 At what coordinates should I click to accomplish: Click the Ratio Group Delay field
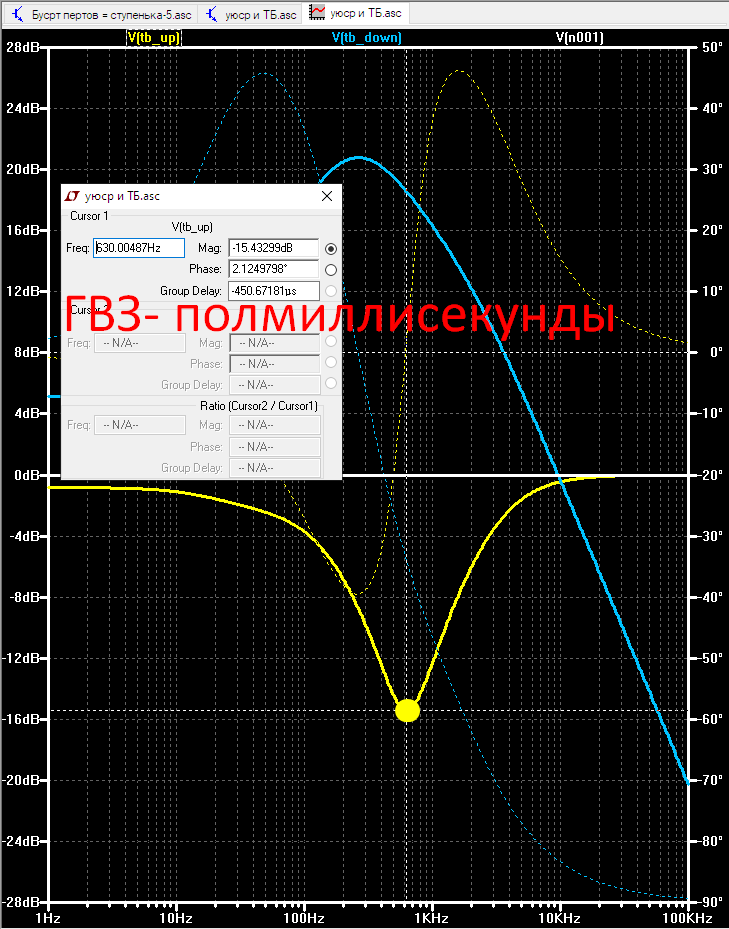(x=275, y=467)
